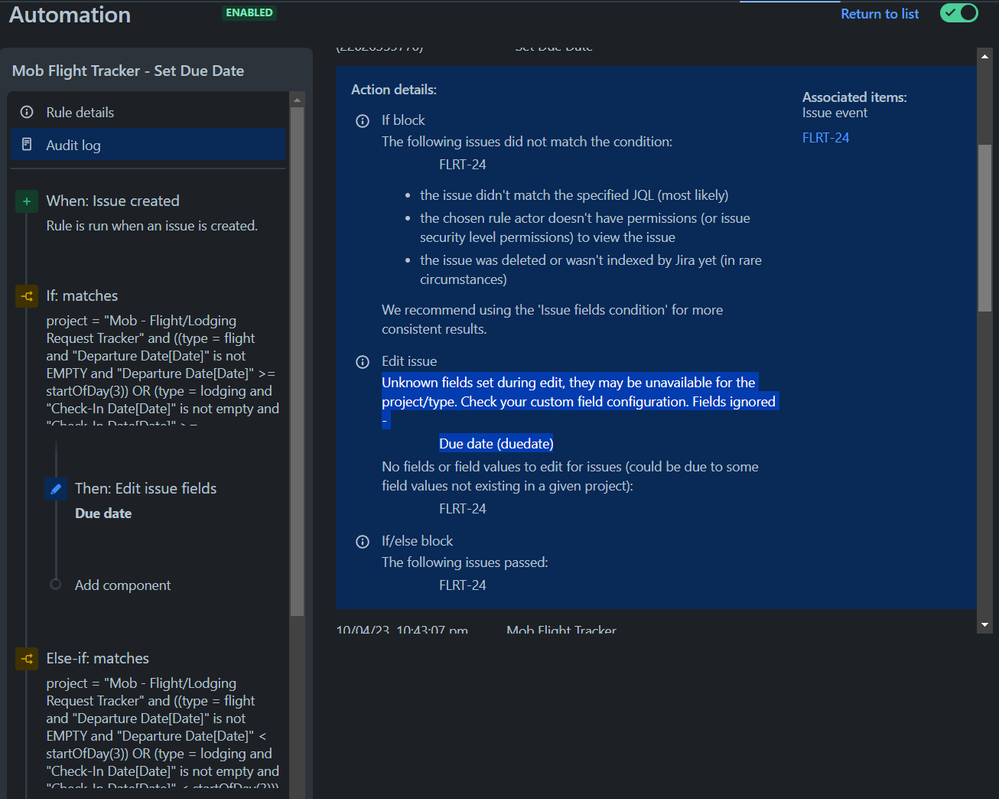
Task: Click the bullet 'the issue was deleted or wasn't indexed'
Action: 591,270
